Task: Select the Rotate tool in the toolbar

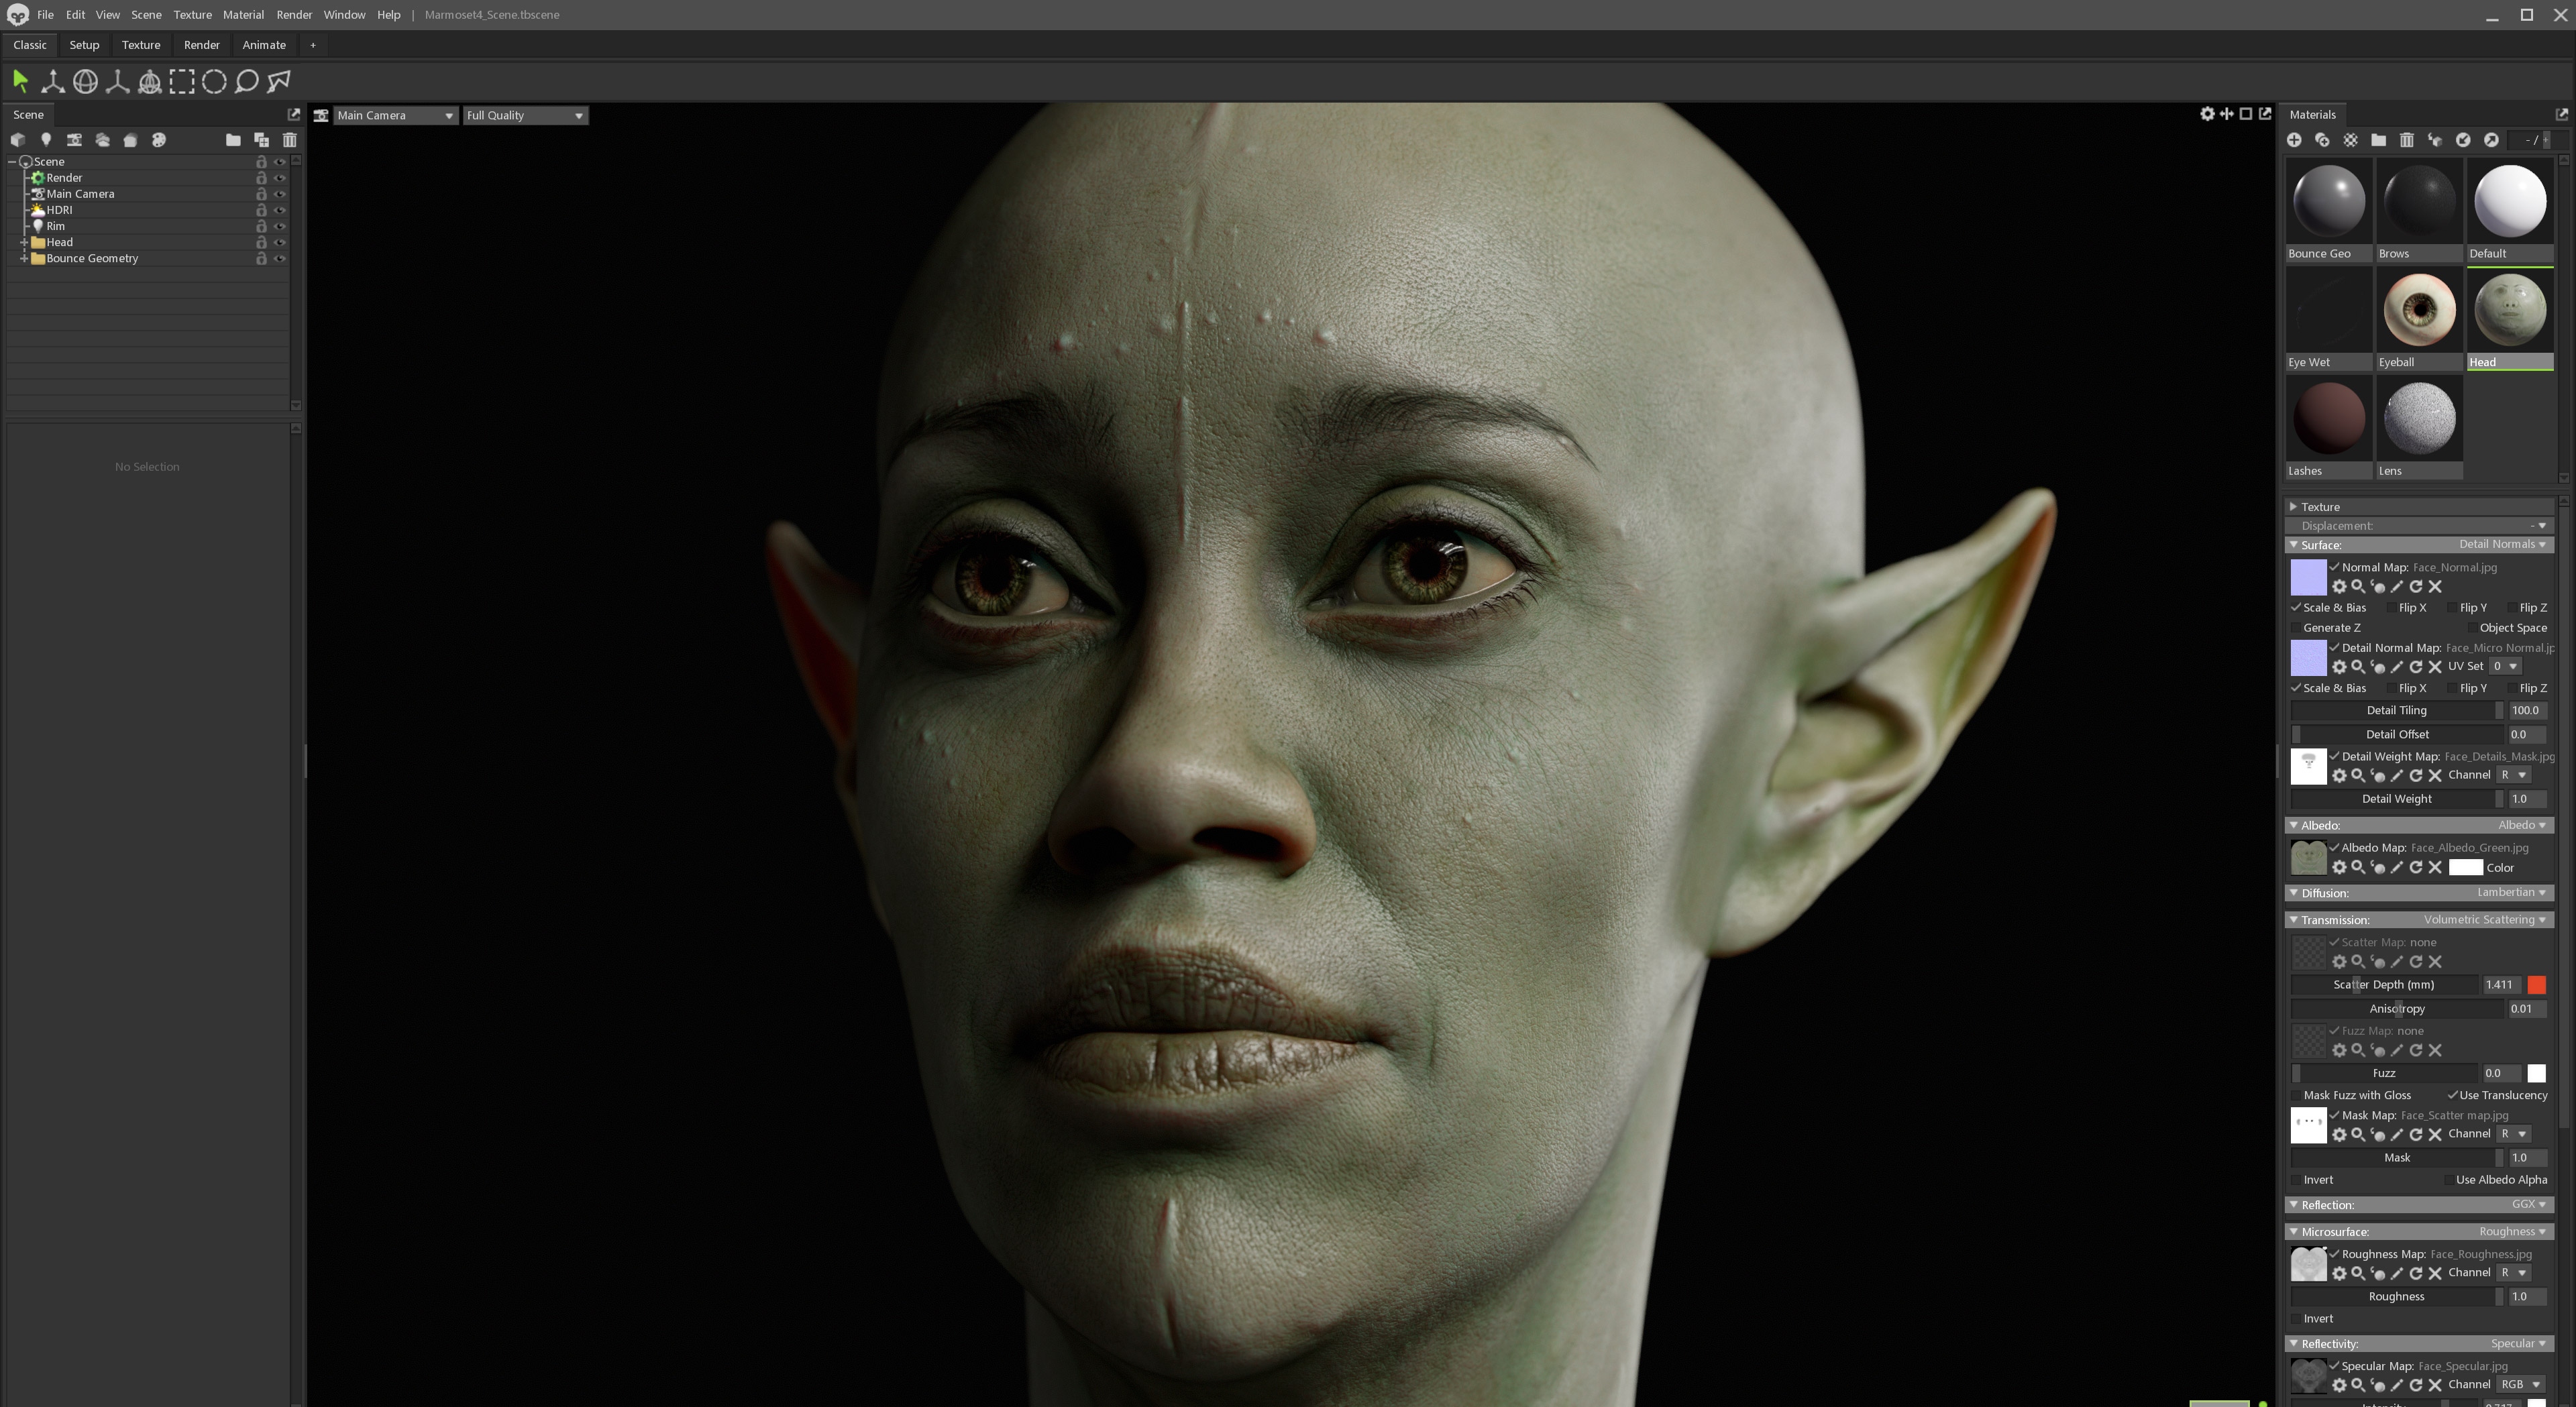Action: tap(85, 82)
